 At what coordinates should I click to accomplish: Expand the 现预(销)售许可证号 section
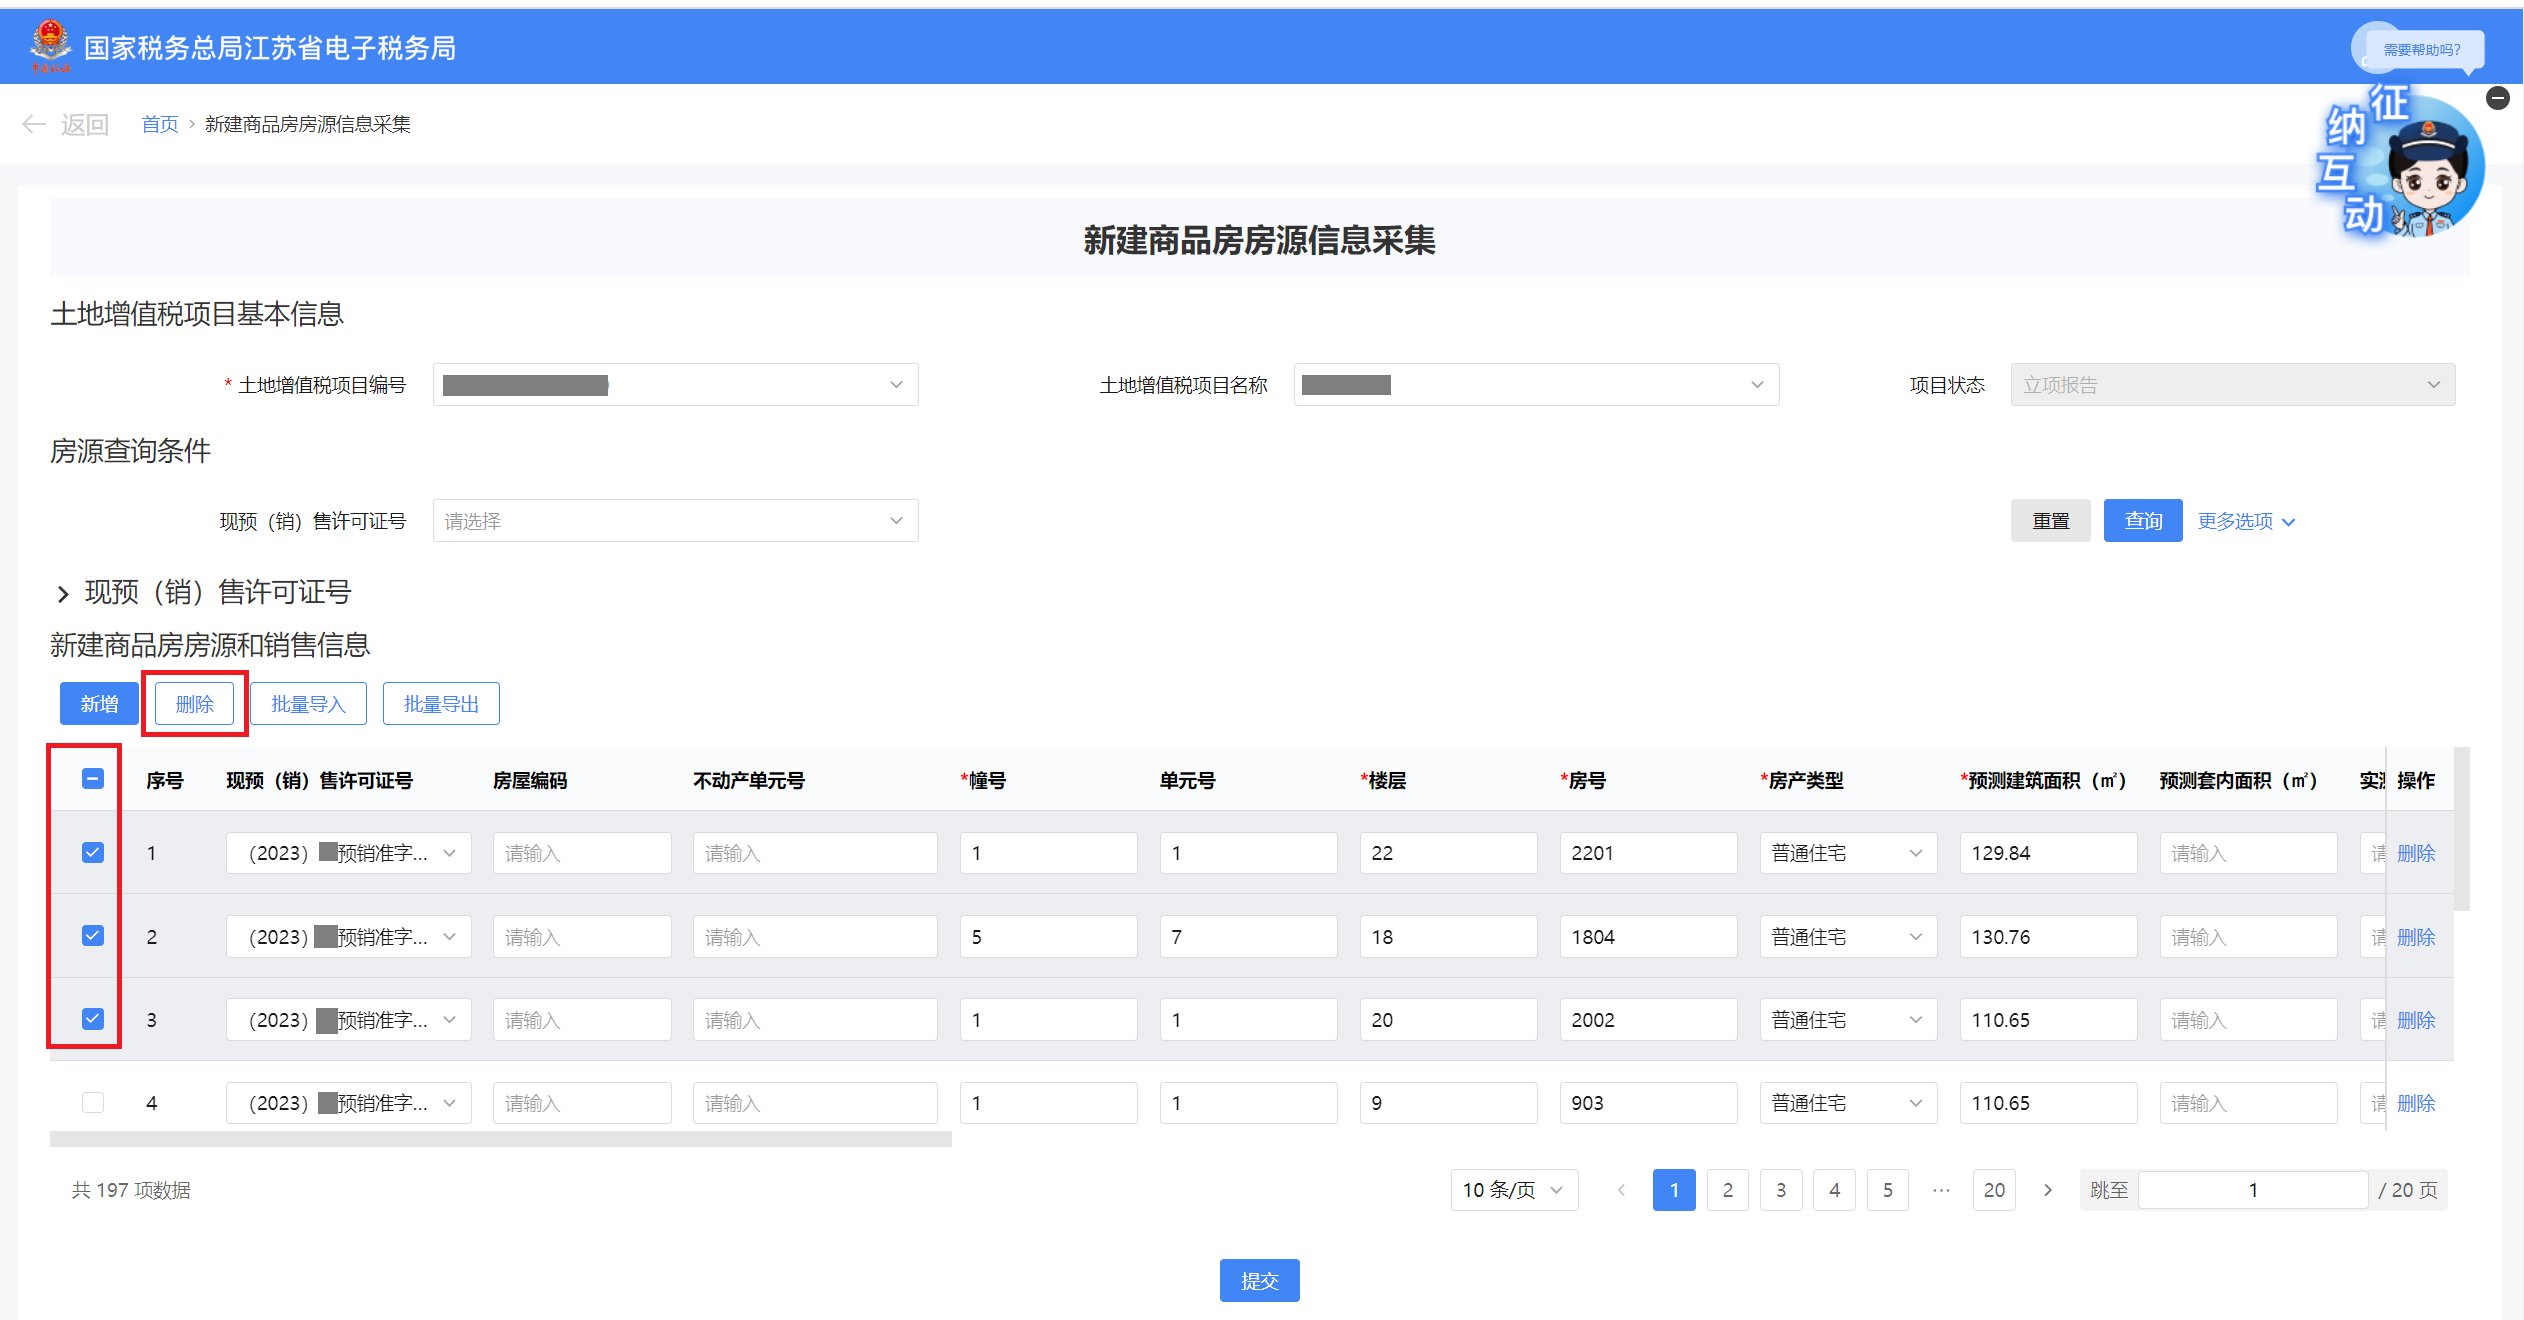(x=63, y=593)
